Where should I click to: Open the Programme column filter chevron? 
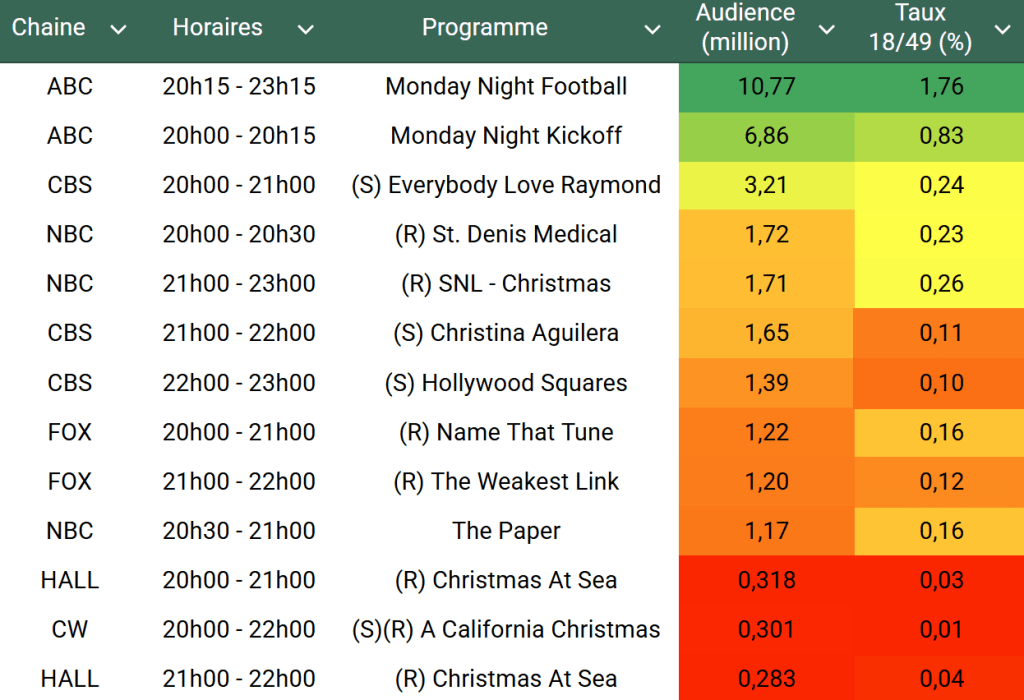tap(652, 29)
